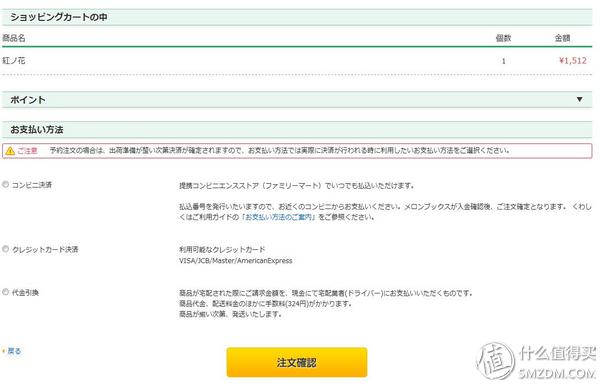Image resolution: width=600 pixels, height=385 pixels.
Task: Select the コンビニ決済 radio button
Action: tap(5, 184)
